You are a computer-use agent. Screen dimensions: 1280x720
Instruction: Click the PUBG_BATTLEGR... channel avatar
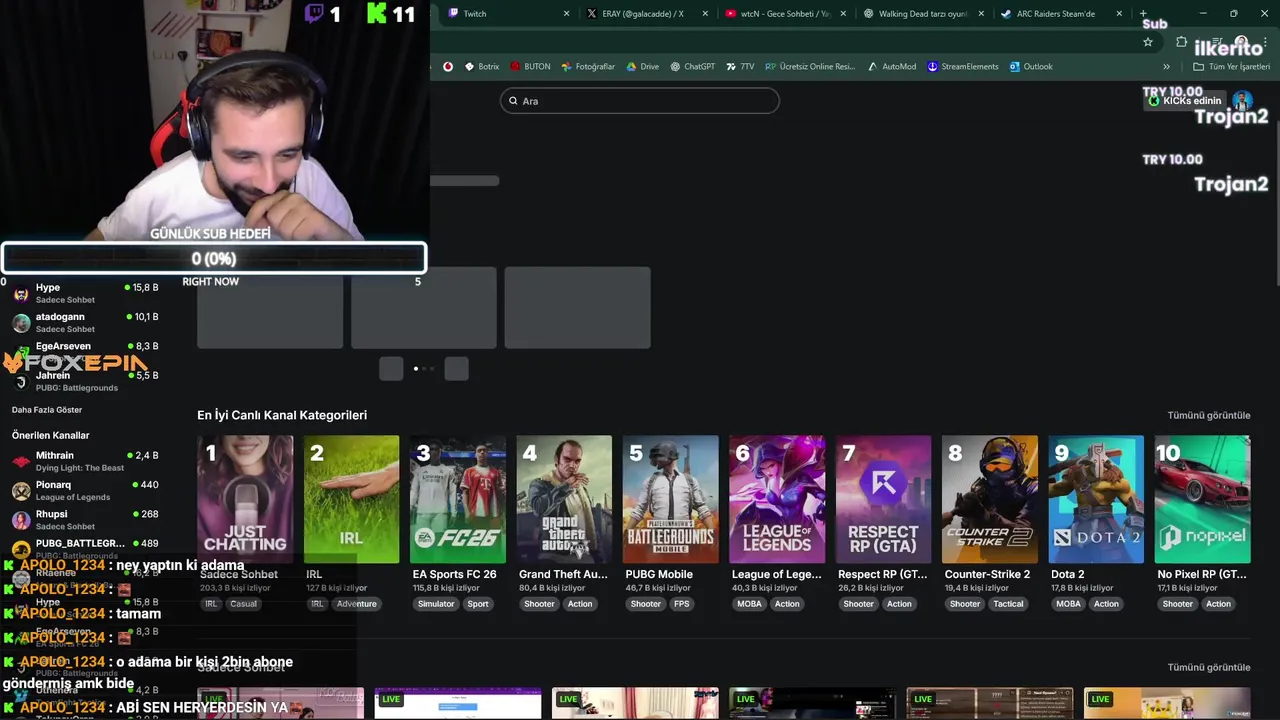pos(20,548)
